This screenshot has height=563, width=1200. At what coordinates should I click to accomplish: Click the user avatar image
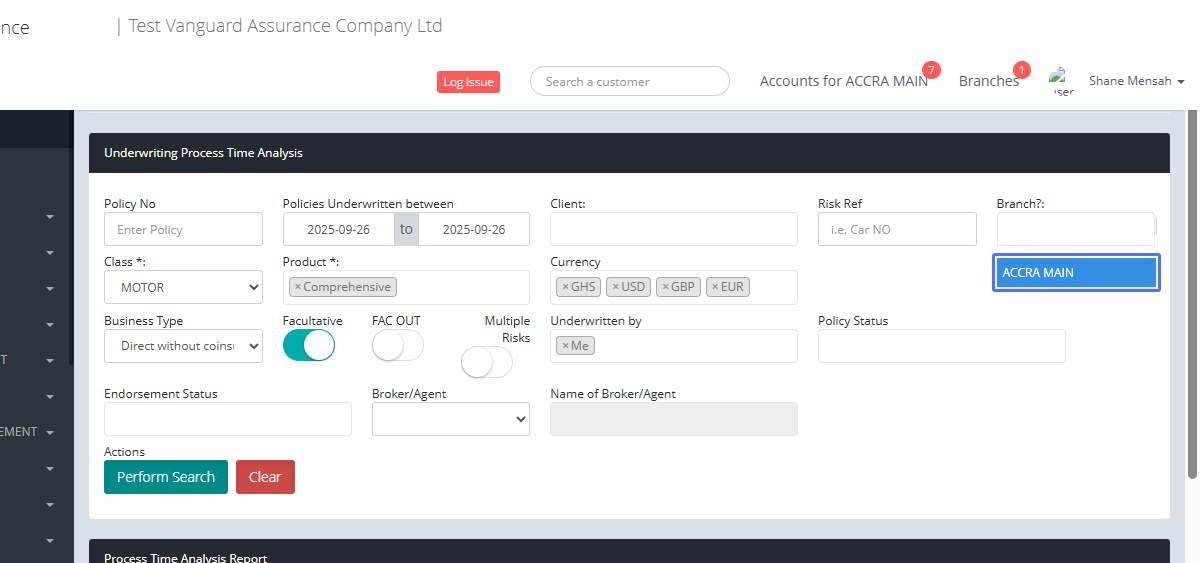(x=1061, y=81)
